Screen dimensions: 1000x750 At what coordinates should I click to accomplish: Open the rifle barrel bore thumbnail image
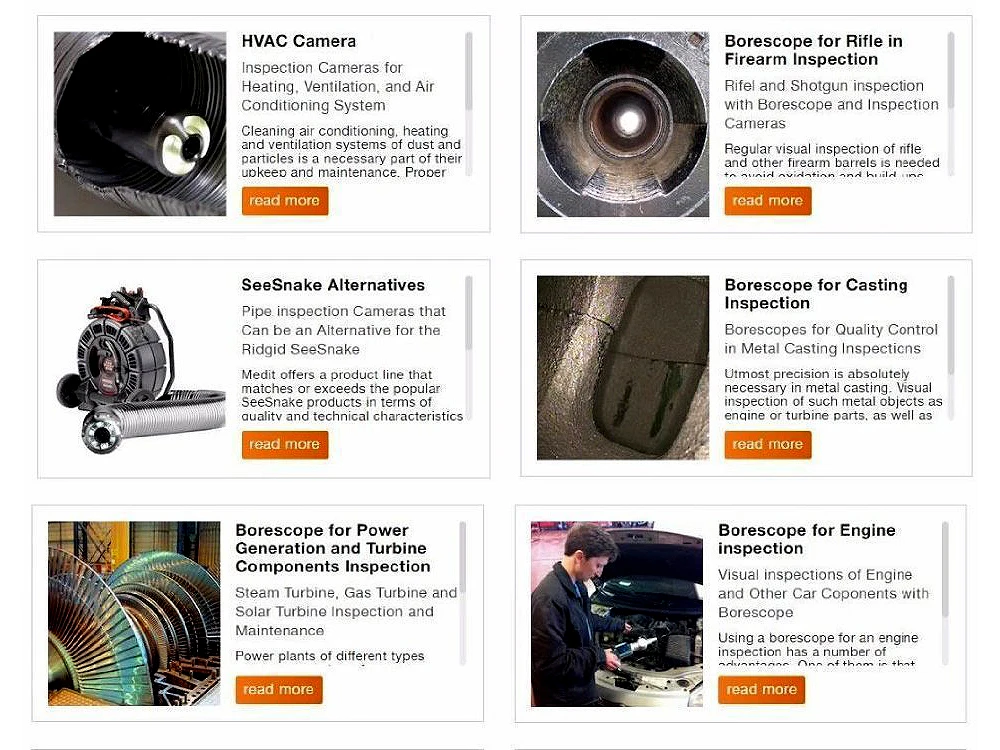click(622, 124)
